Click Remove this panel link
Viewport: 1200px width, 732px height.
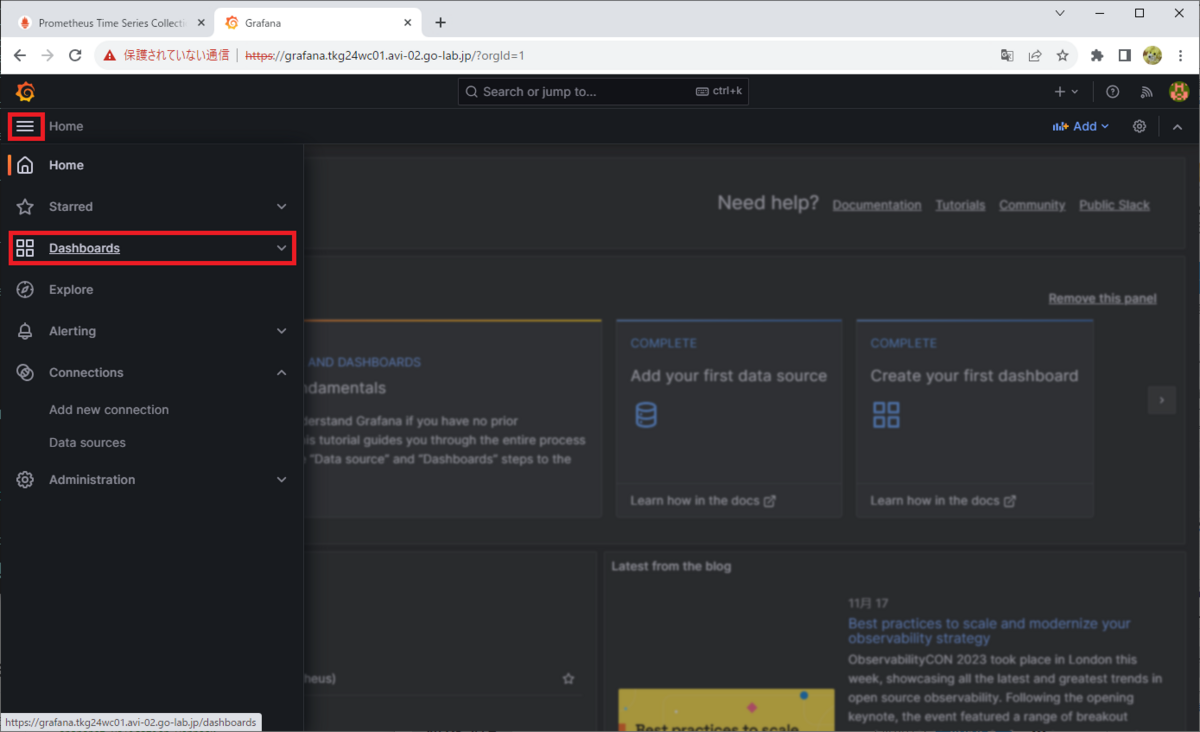point(1102,298)
